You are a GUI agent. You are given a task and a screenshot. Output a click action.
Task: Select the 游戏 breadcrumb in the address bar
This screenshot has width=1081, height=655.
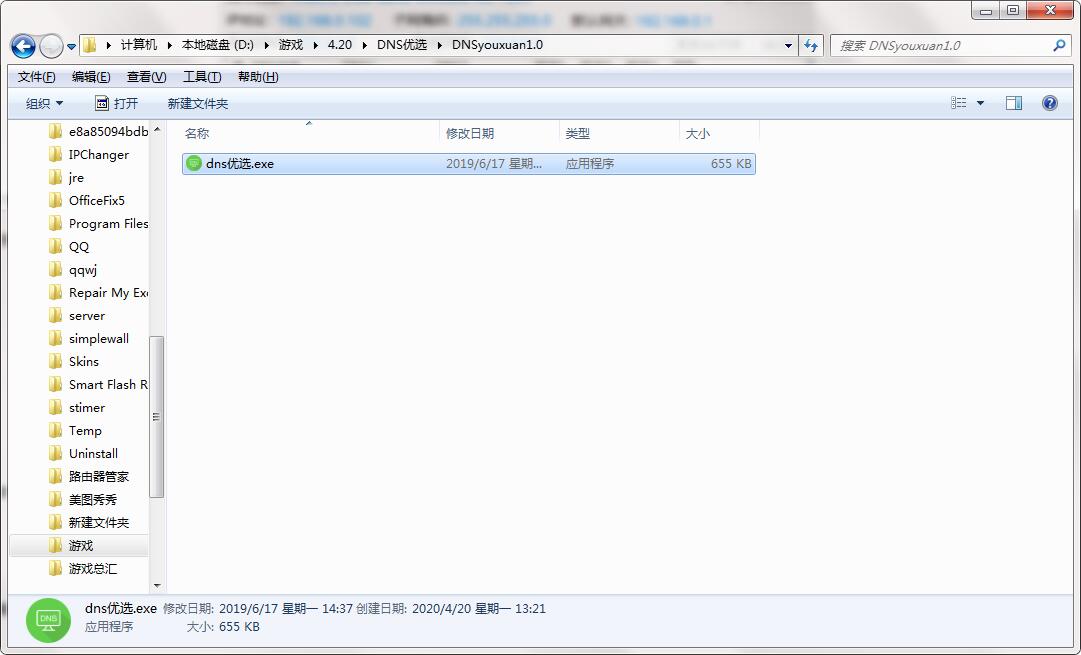tap(290, 45)
